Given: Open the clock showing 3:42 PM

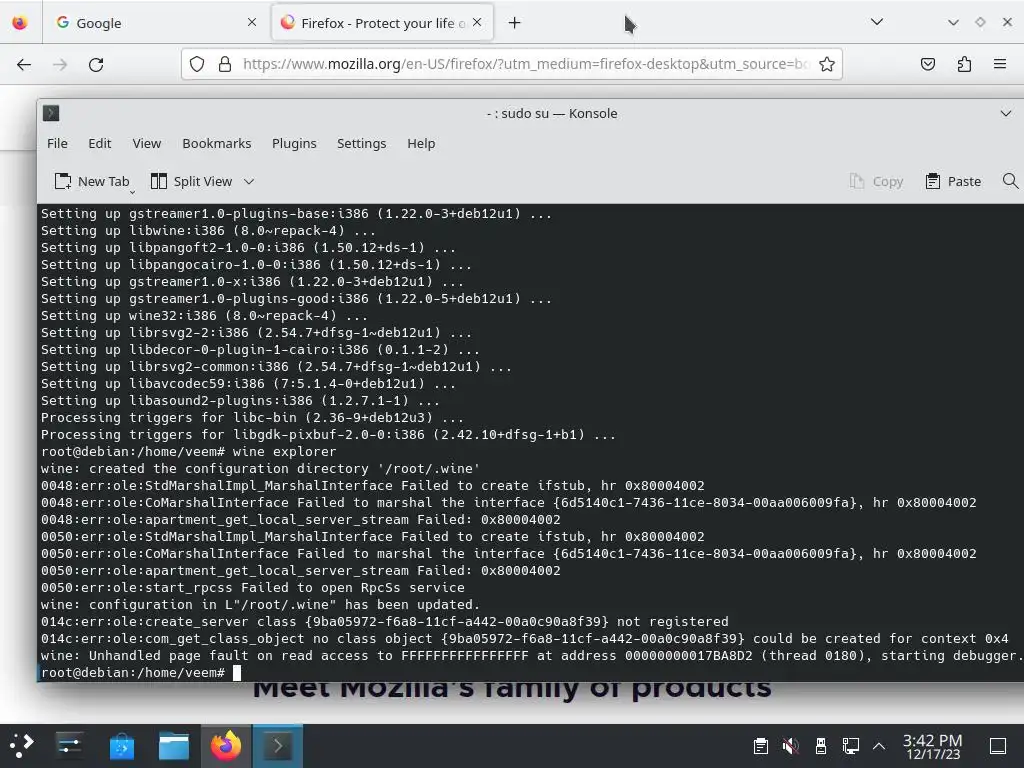Looking at the screenshot, I should coord(933,746).
